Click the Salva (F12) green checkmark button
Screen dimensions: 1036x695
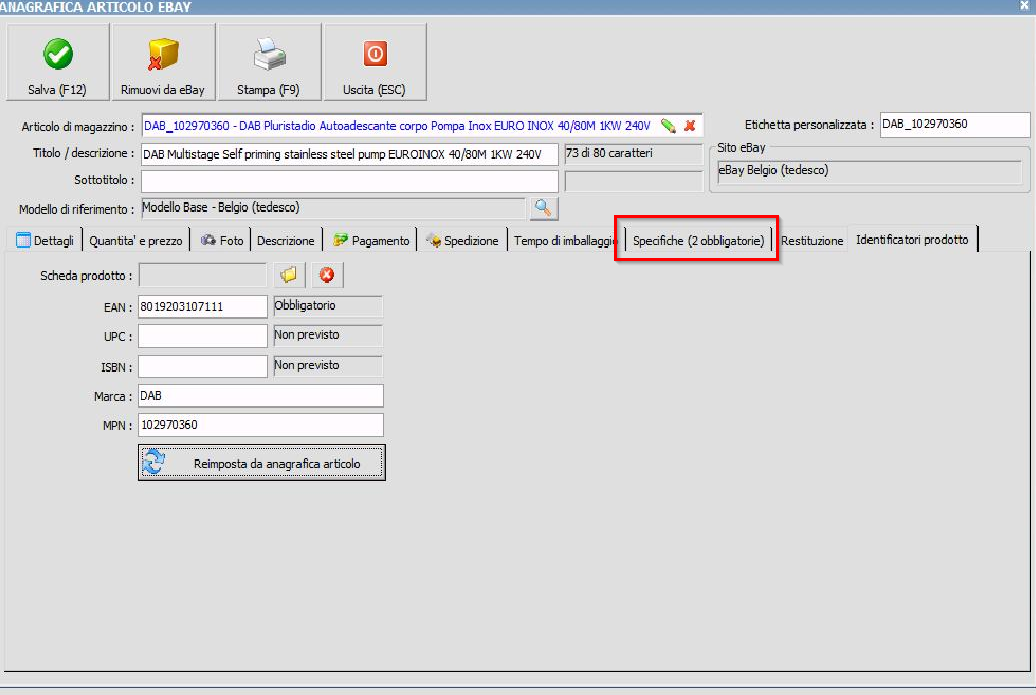(57, 62)
